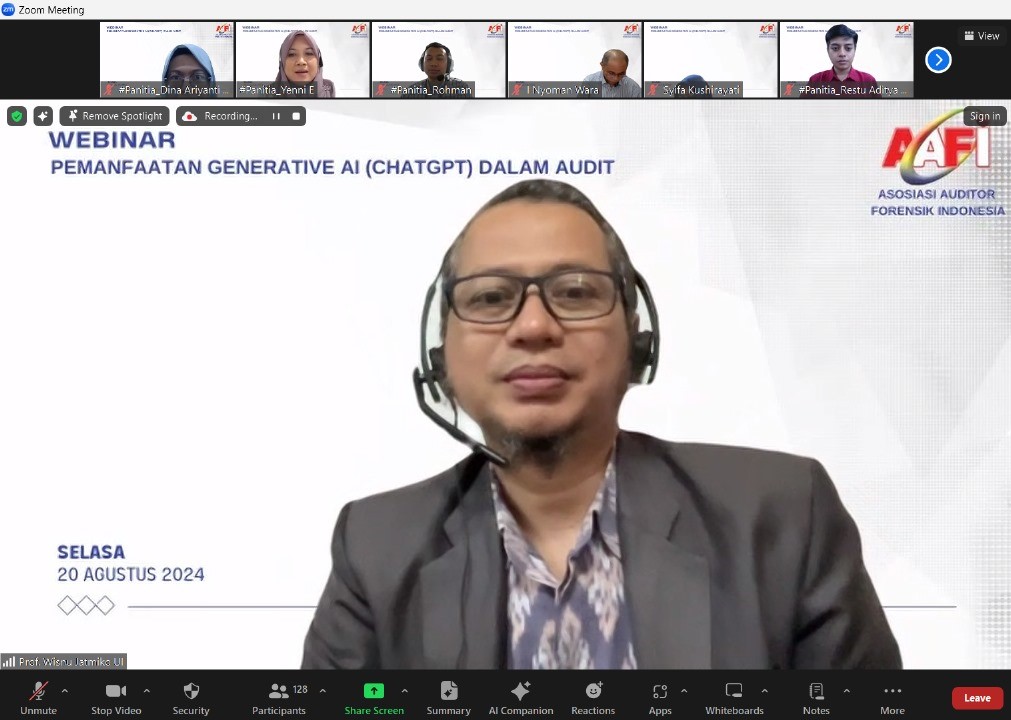This screenshot has width=1011, height=720.
Task: Expand the Share Screen options arrow
Action: 404,690
